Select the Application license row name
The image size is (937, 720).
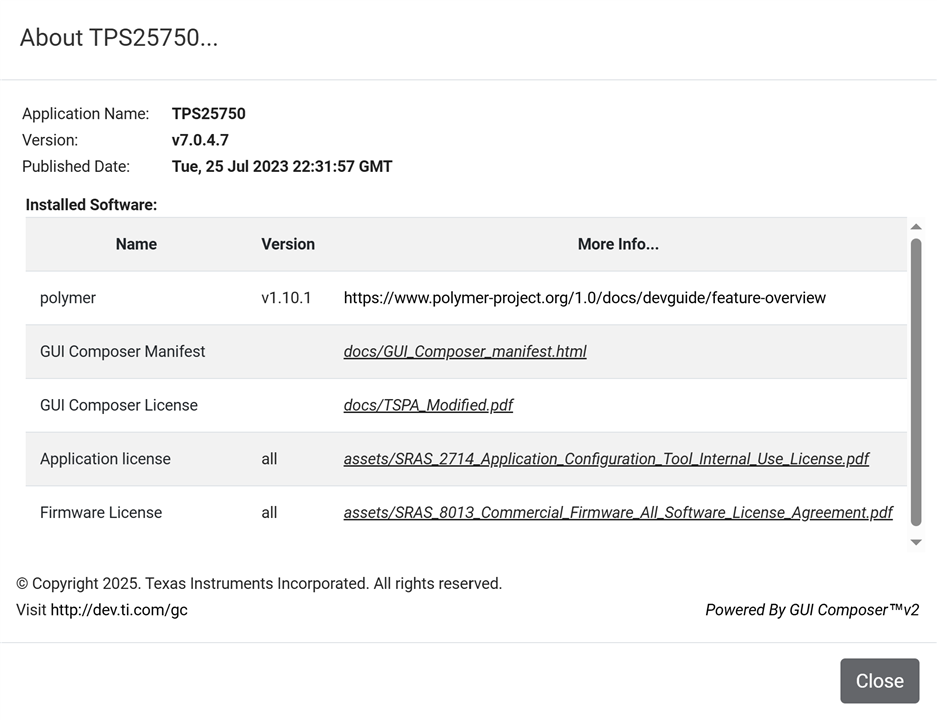105,459
